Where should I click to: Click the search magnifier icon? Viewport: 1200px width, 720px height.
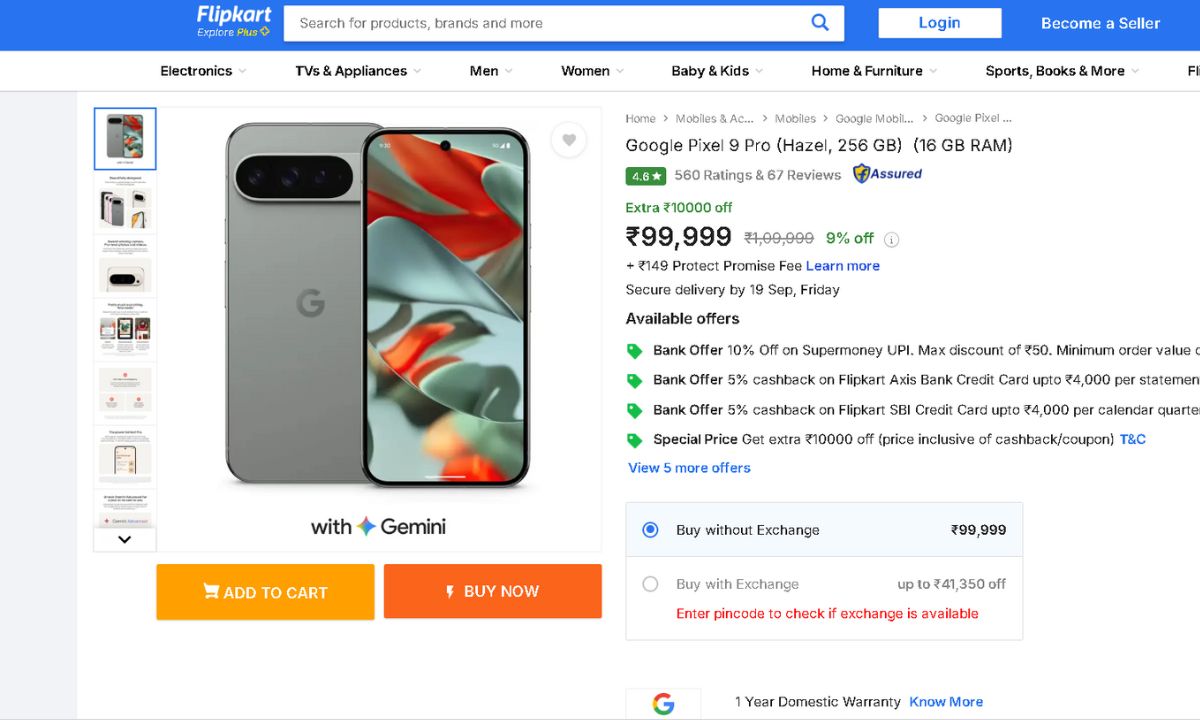coord(820,23)
